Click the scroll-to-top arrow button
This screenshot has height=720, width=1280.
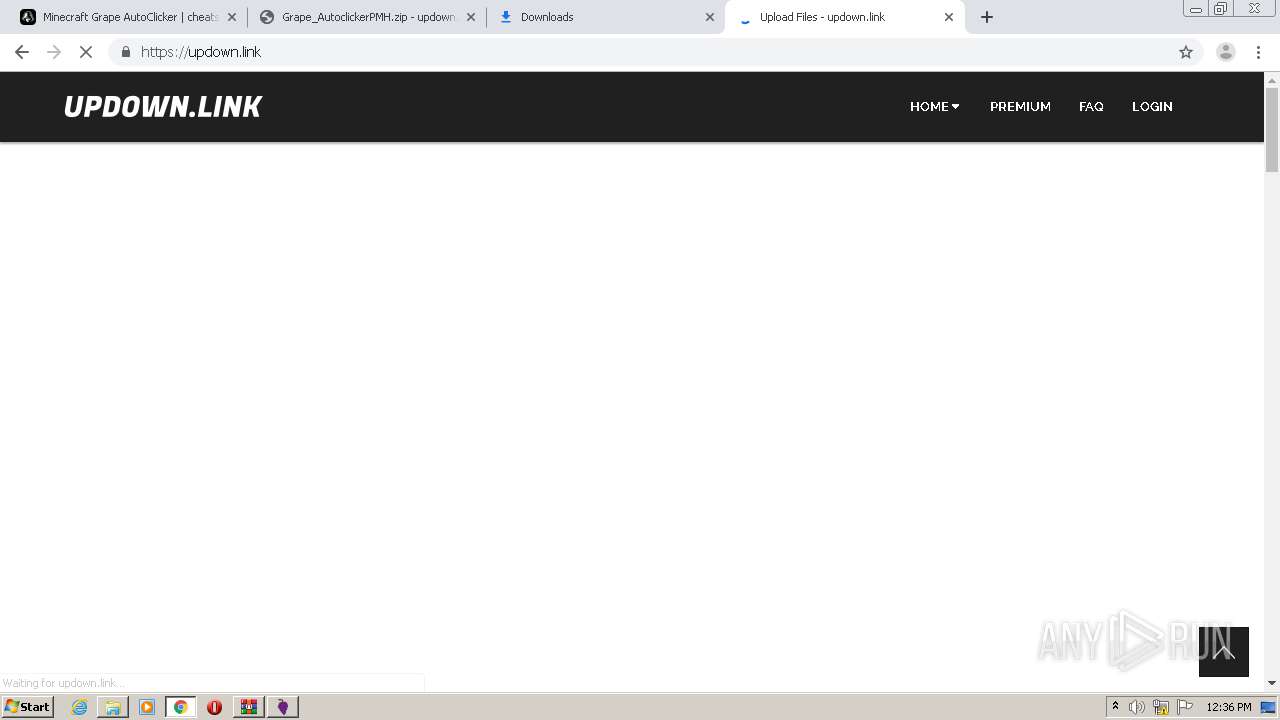[1224, 652]
